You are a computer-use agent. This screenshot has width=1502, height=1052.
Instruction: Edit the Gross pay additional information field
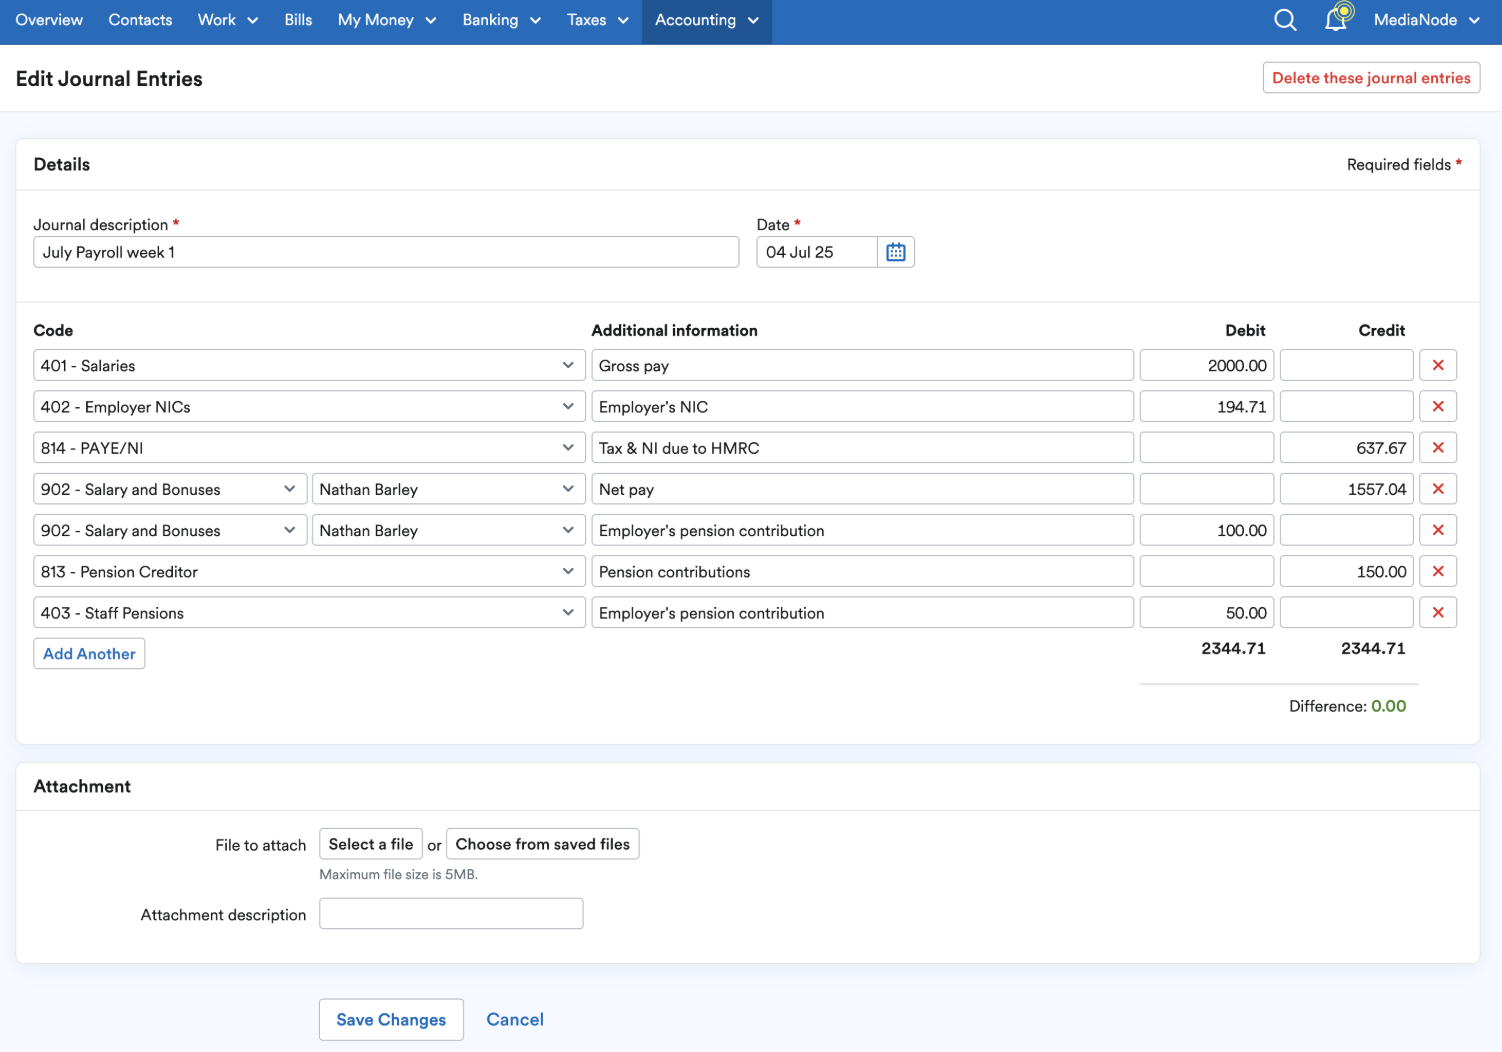pos(862,365)
